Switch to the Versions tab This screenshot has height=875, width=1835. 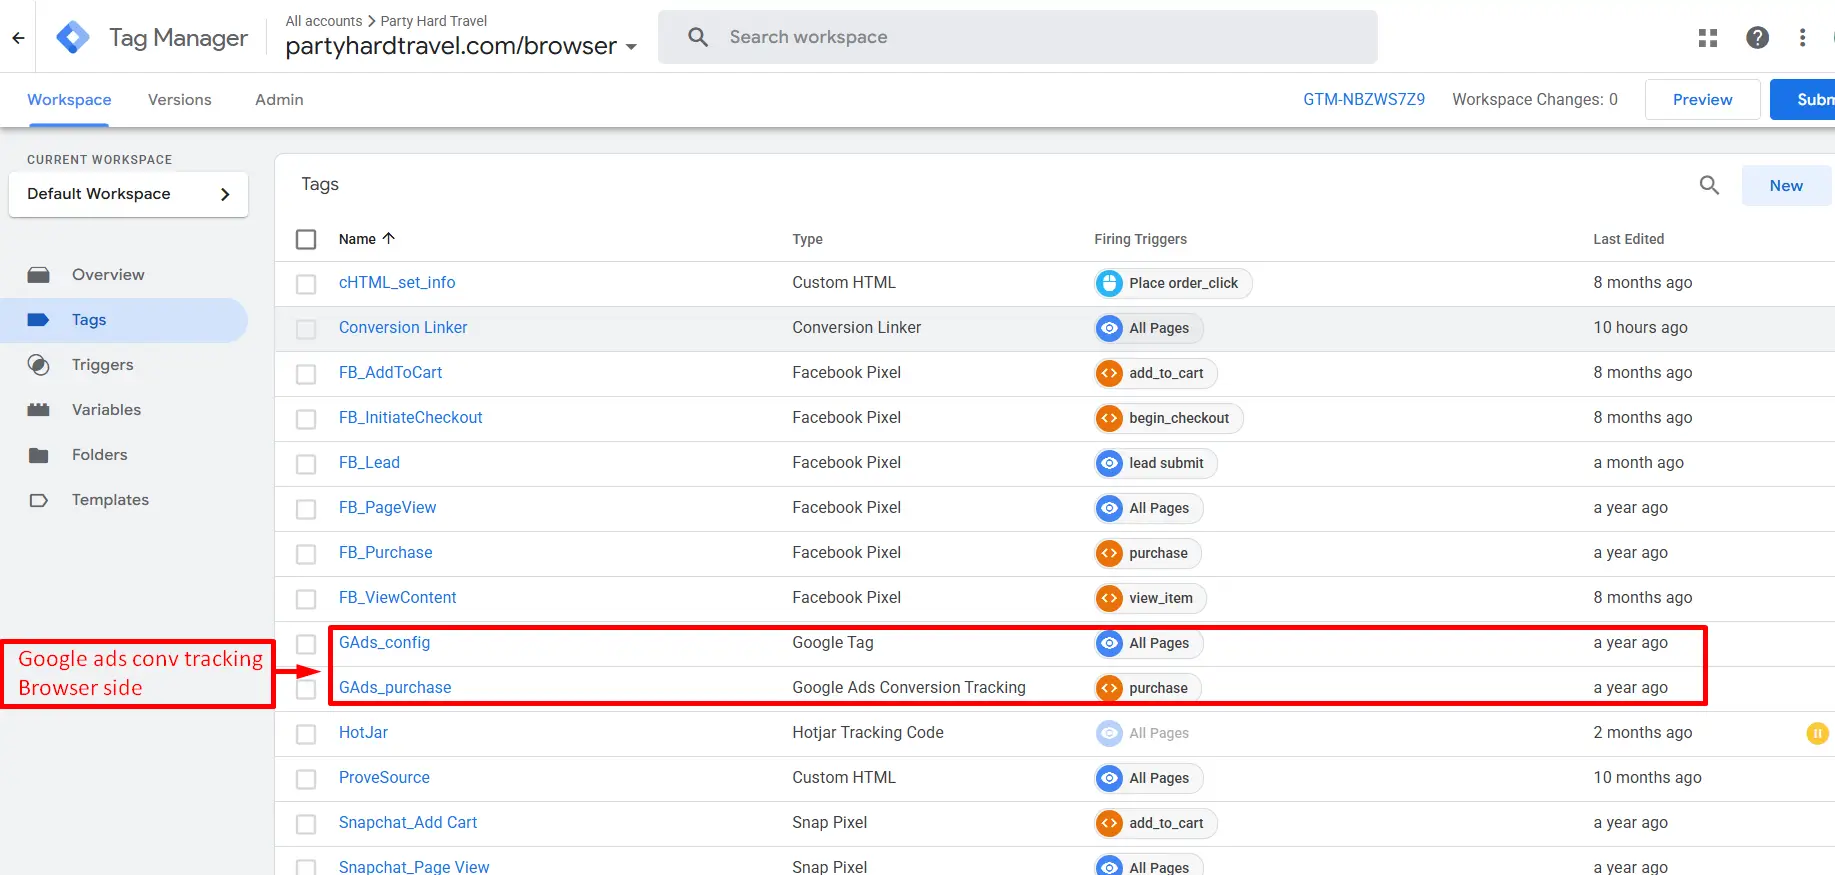tap(180, 100)
